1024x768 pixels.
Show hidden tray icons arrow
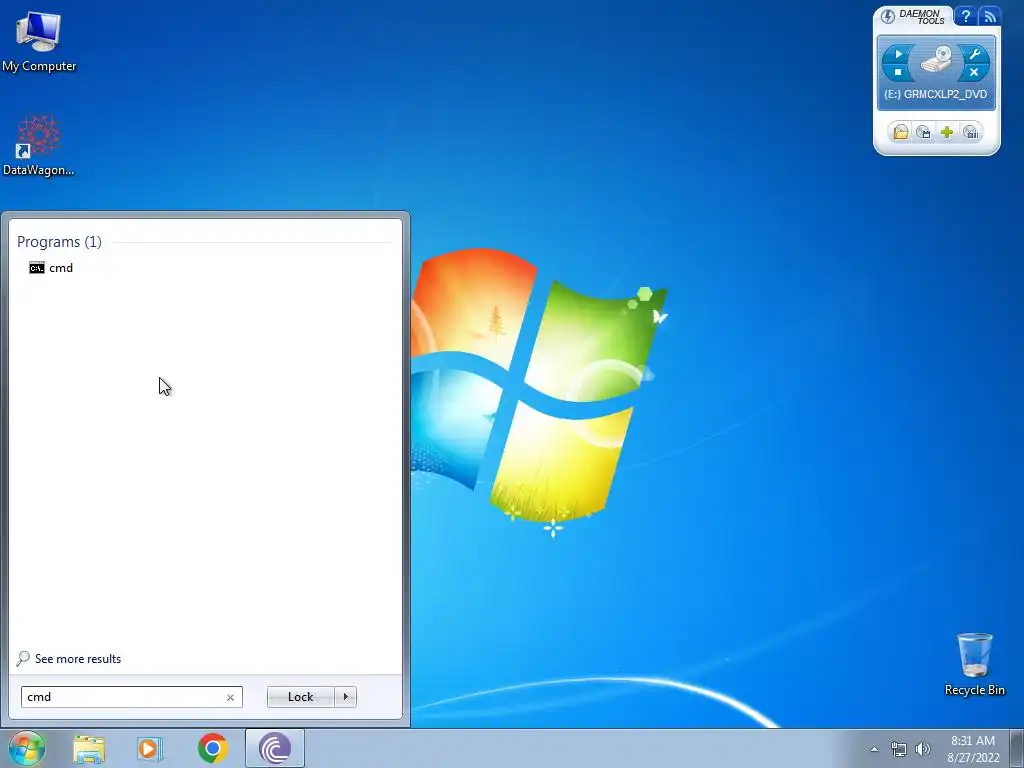(874, 749)
